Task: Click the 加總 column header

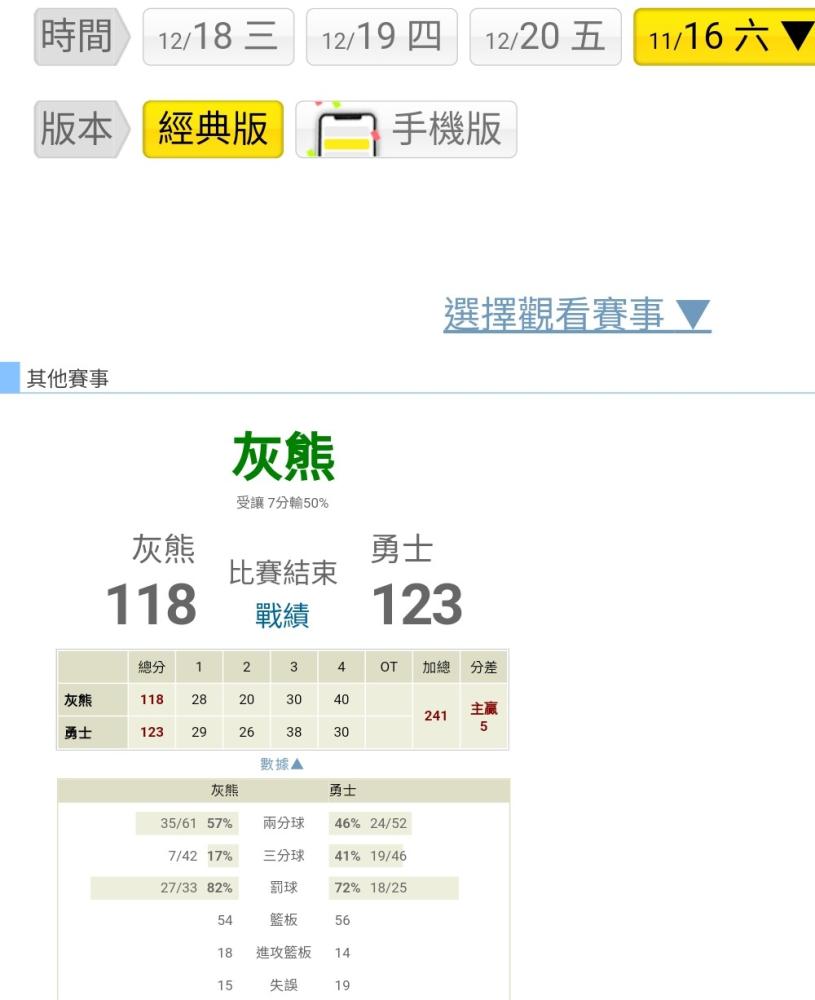Action: pyautogui.click(x=436, y=667)
